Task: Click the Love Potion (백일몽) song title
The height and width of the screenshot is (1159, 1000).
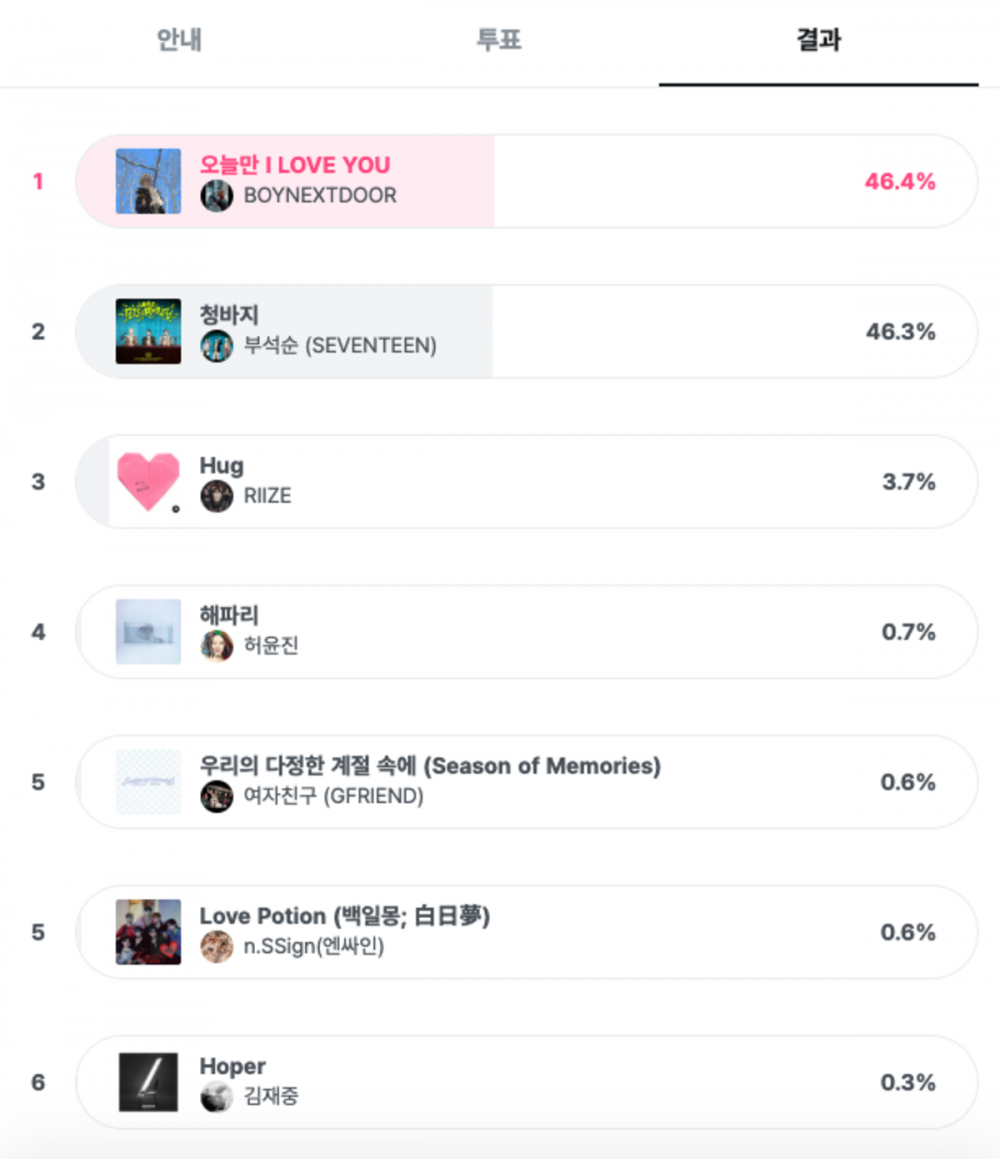Action: click(344, 915)
